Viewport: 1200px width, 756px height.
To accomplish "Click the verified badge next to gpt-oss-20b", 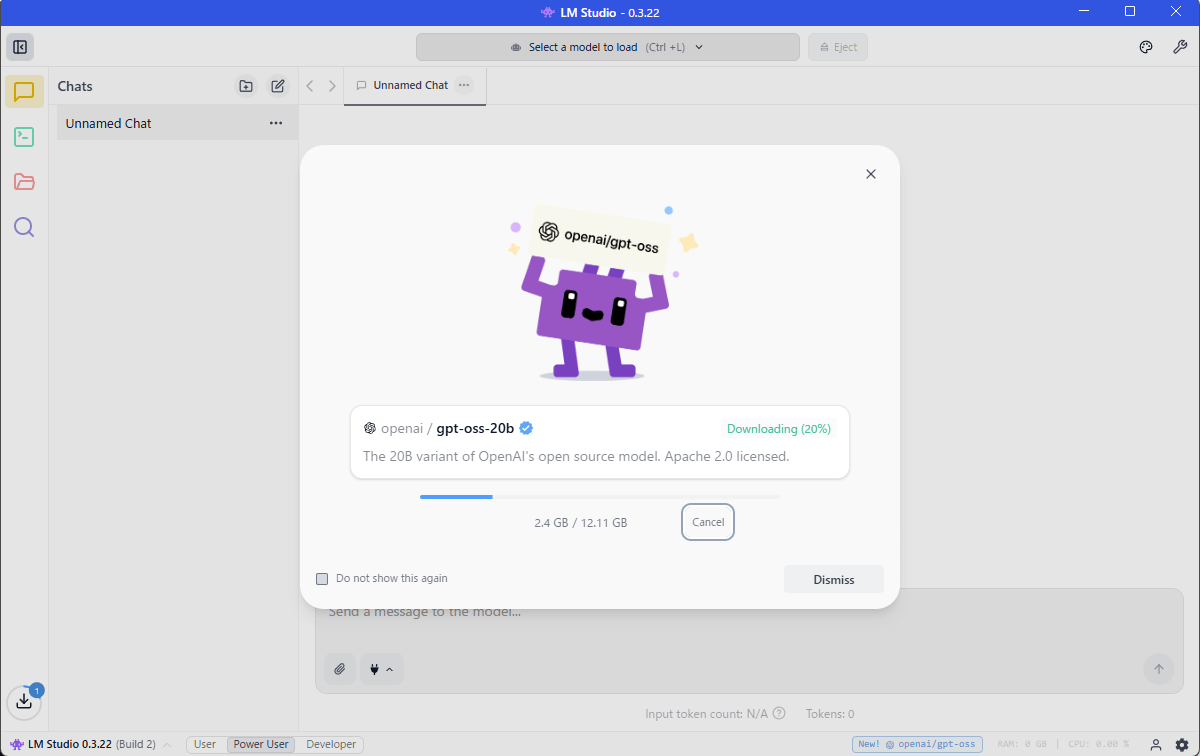I will [526, 428].
